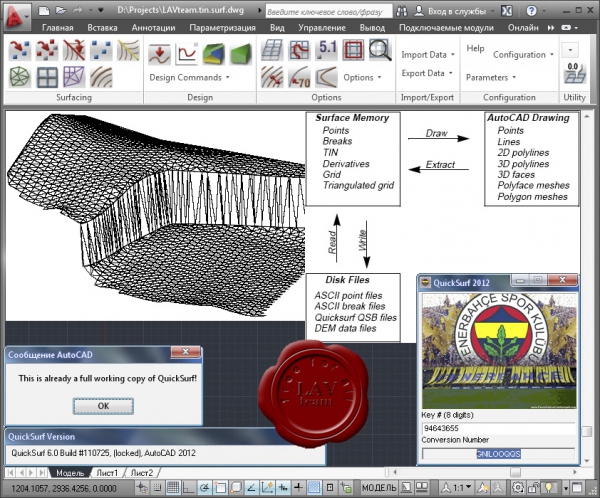600x498 pixels.
Task: Click the scattered blue points Surfacing icon
Action: [101, 50]
